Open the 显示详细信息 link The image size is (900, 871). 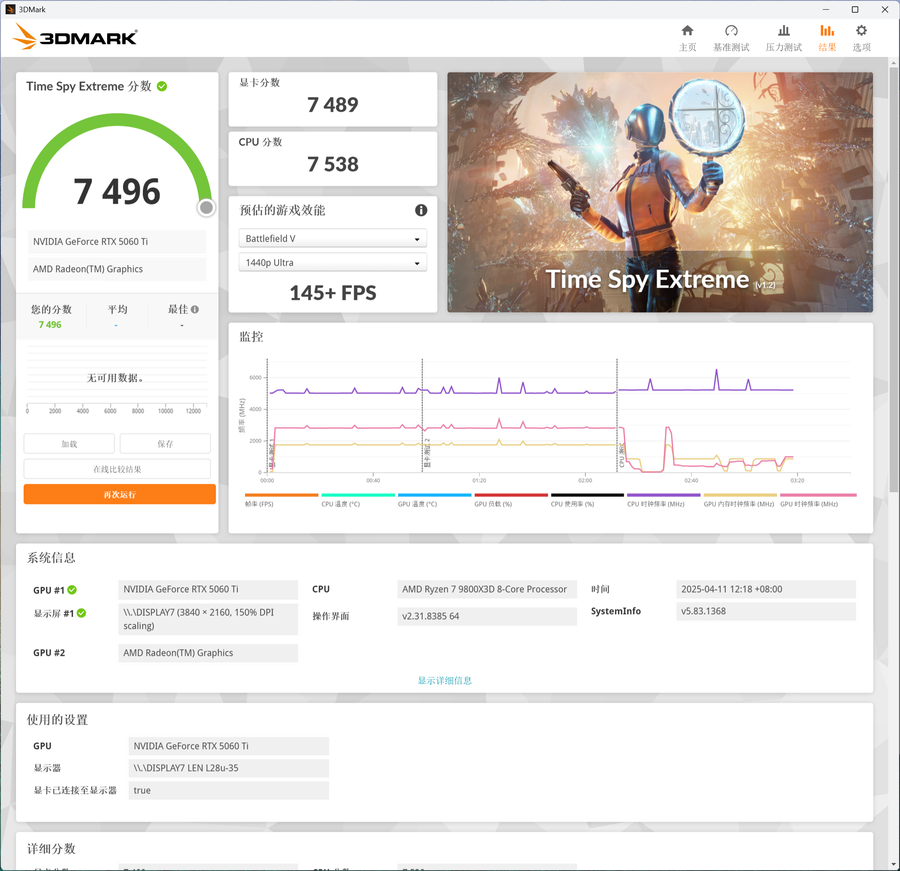click(x=444, y=680)
